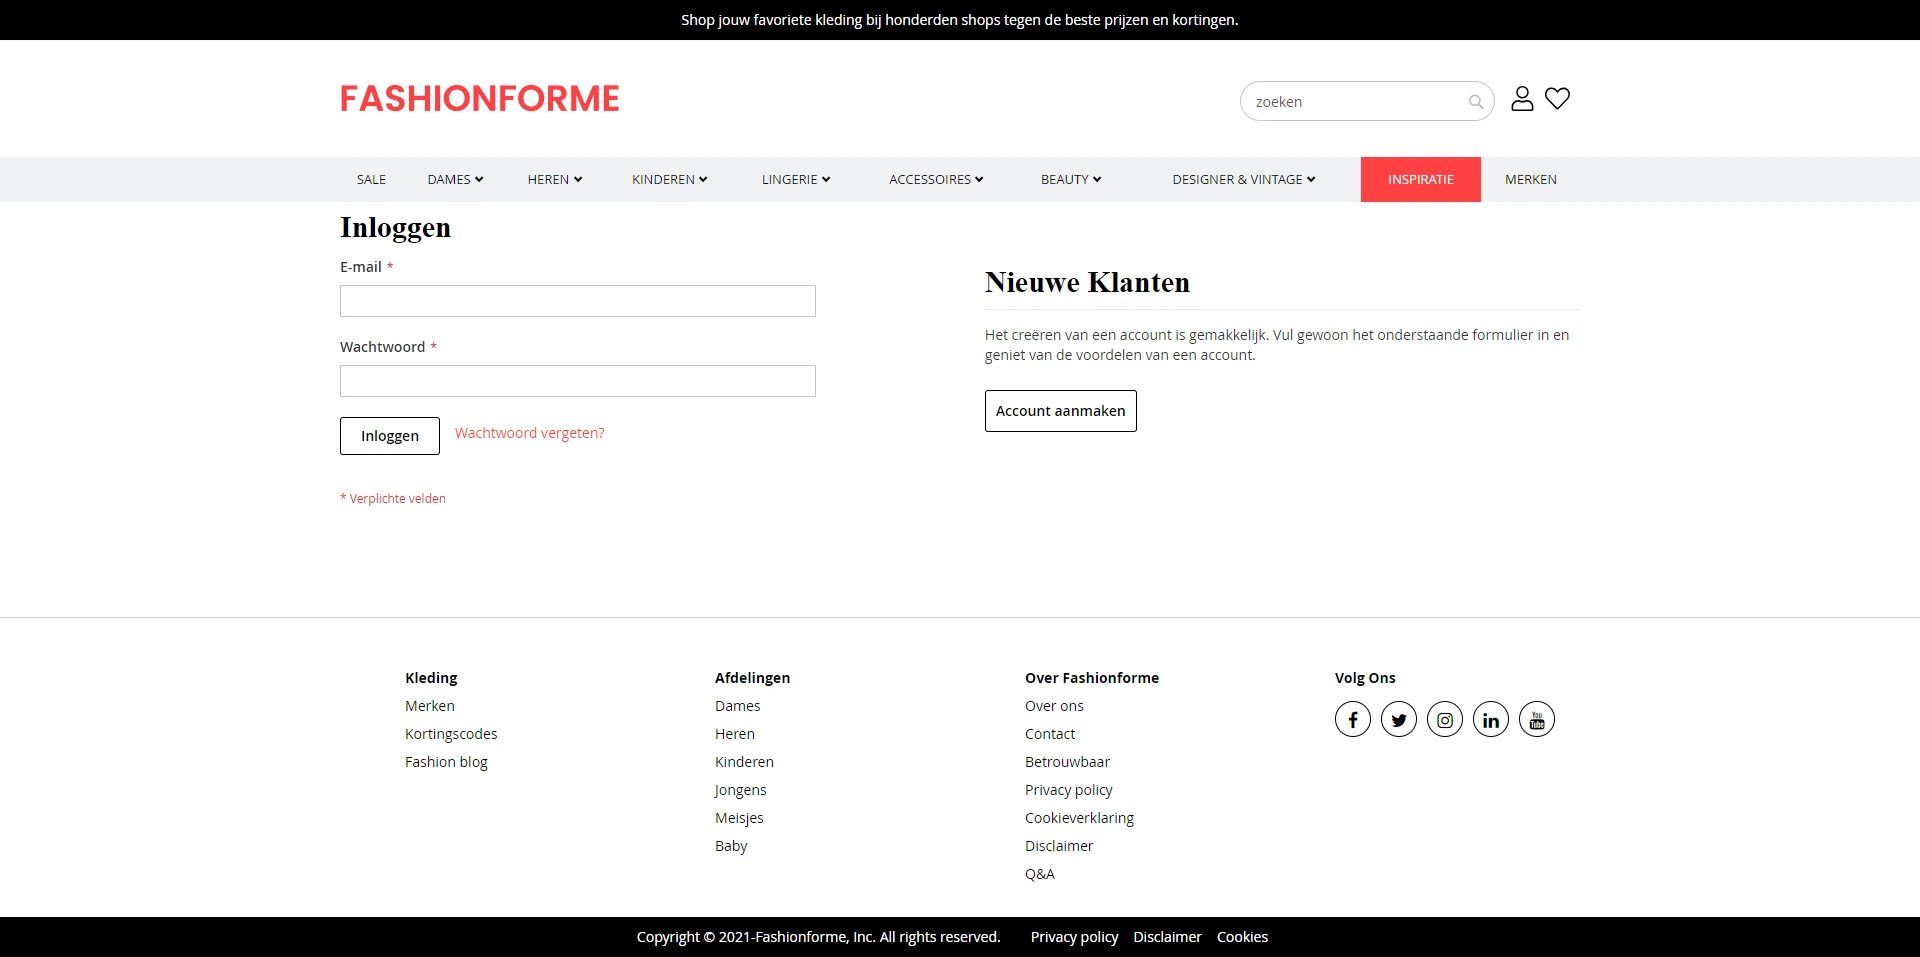Expand the Dames dropdown menu
Screen dimensions: 1920x957
pos(455,180)
